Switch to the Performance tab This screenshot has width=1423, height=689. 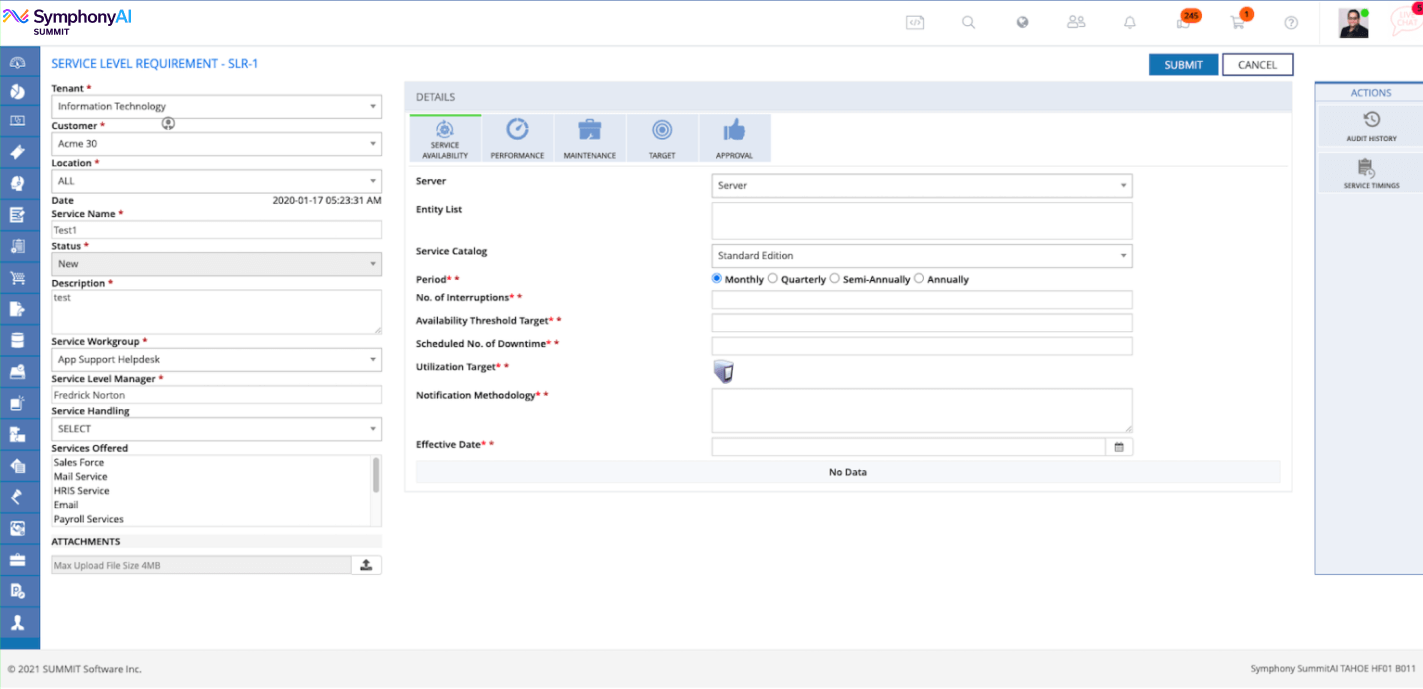click(517, 138)
